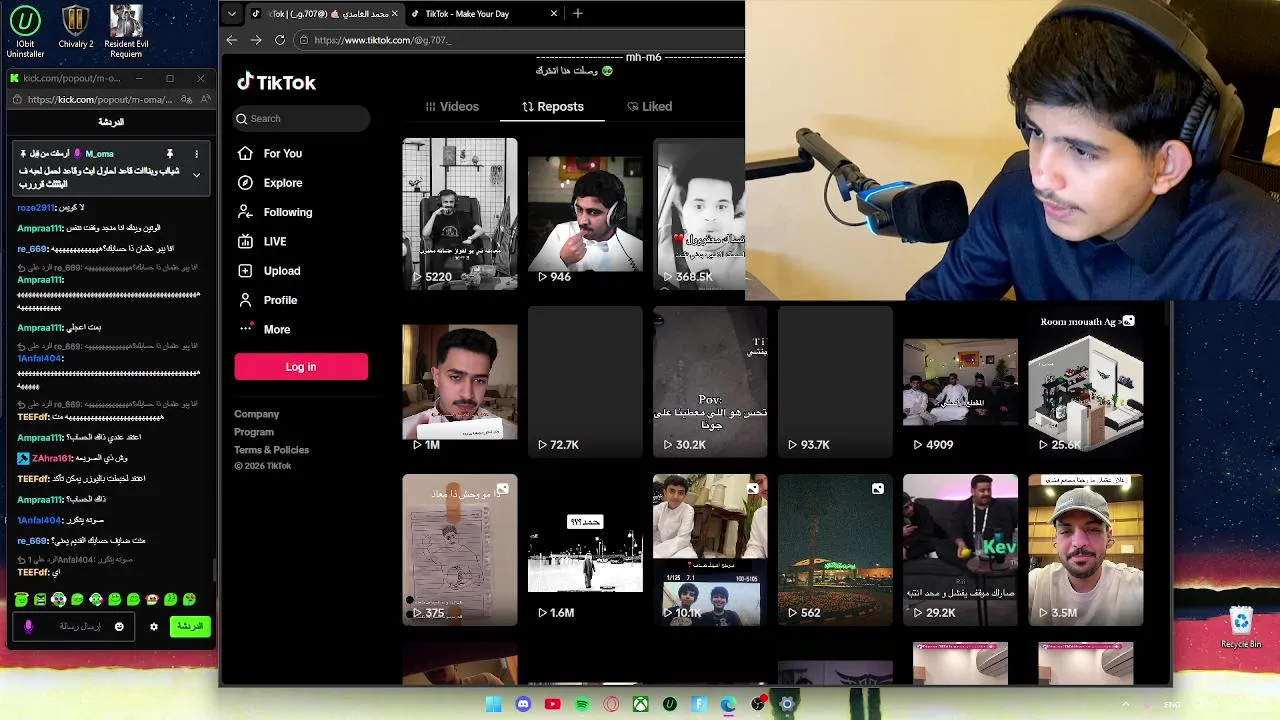
Task: Reload the TikTok page
Action: (x=280, y=40)
